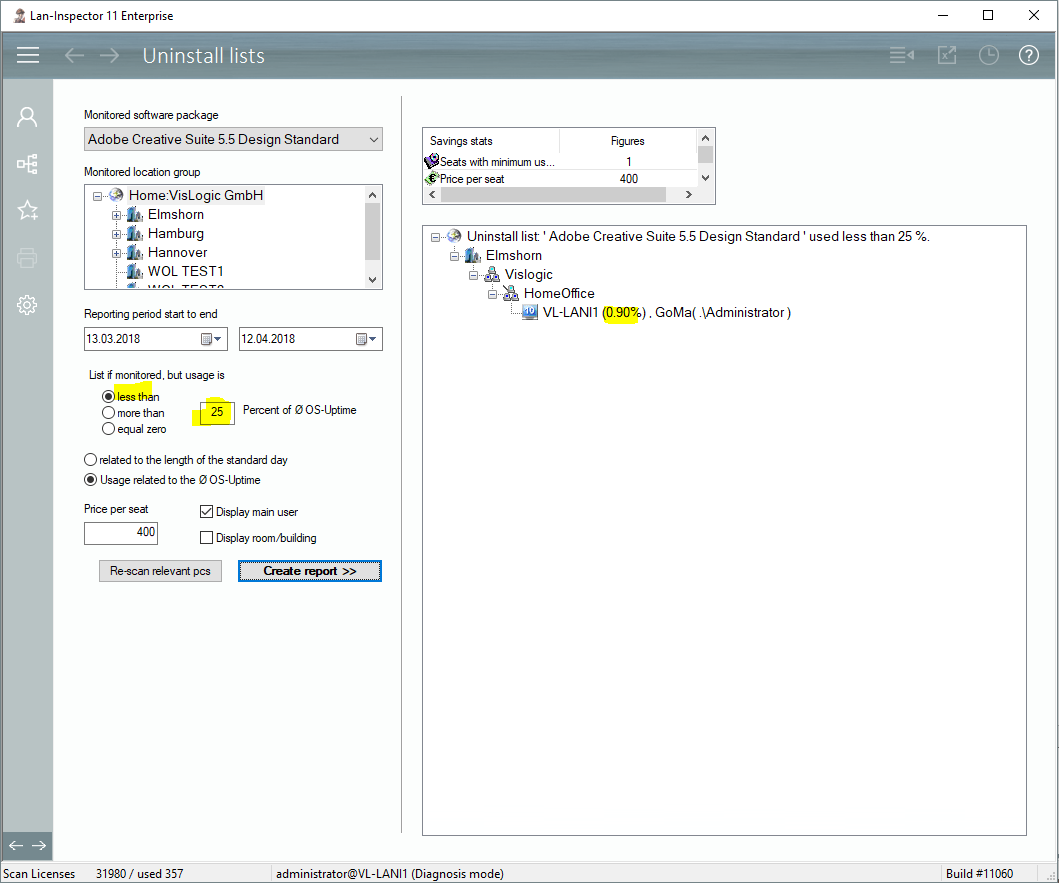Select the 'equal zero' usage option
The width and height of the screenshot is (1059, 883).
pos(108,429)
